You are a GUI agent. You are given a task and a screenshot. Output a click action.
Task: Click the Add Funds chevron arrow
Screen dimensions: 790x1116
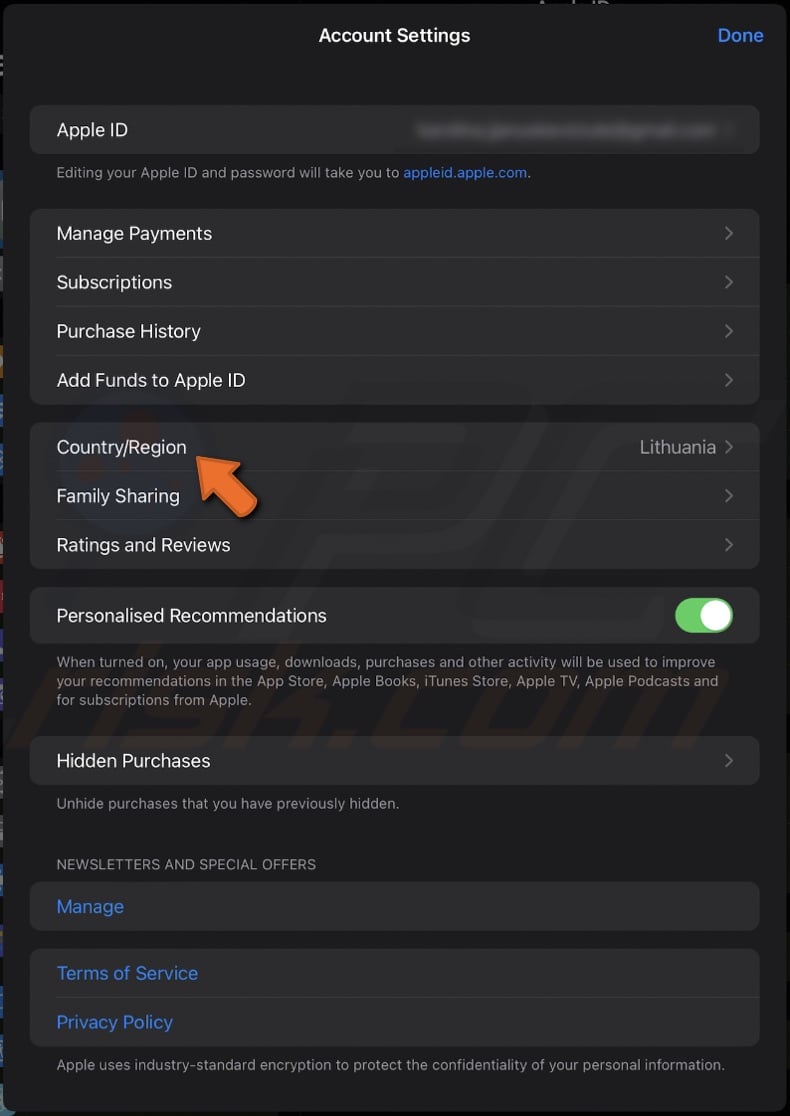[728, 380]
